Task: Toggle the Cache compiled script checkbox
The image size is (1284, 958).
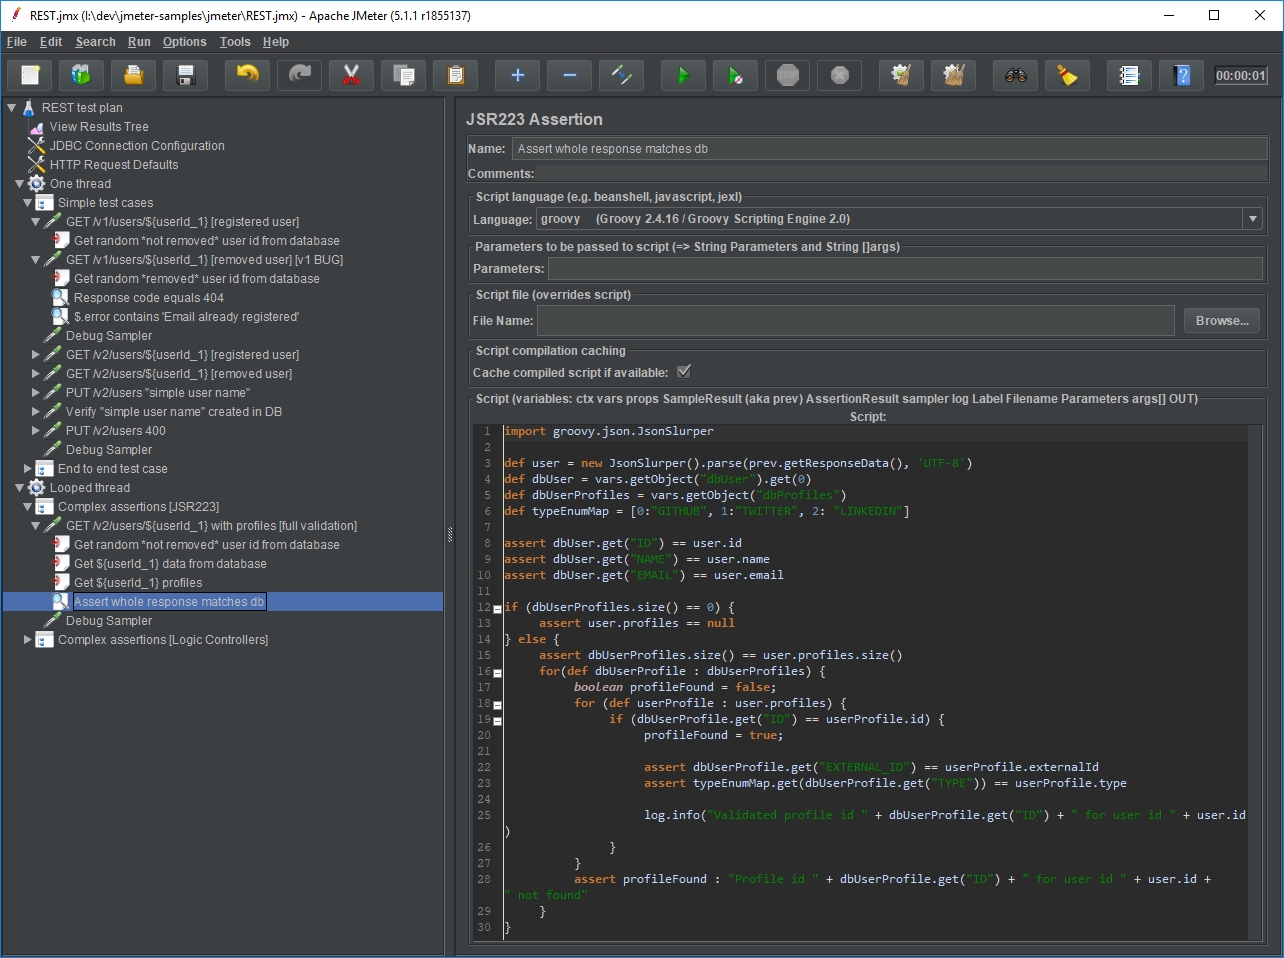Action: [684, 372]
